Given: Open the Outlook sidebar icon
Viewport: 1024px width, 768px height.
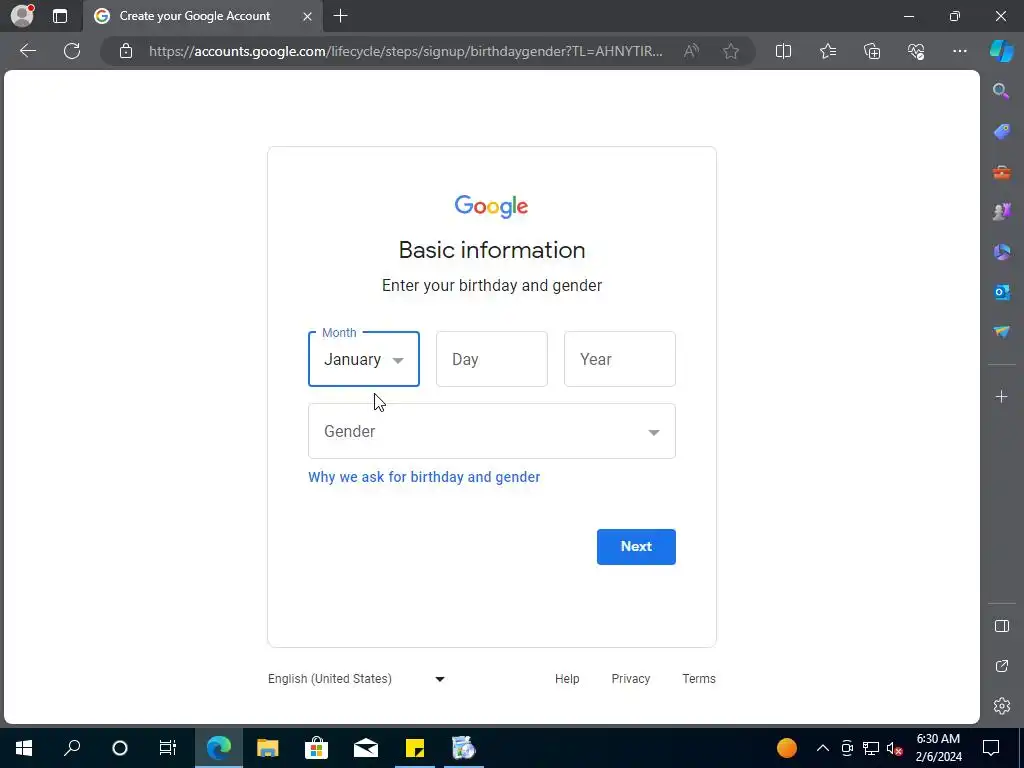Looking at the screenshot, I should pyautogui.click(x=1001, y=292).
